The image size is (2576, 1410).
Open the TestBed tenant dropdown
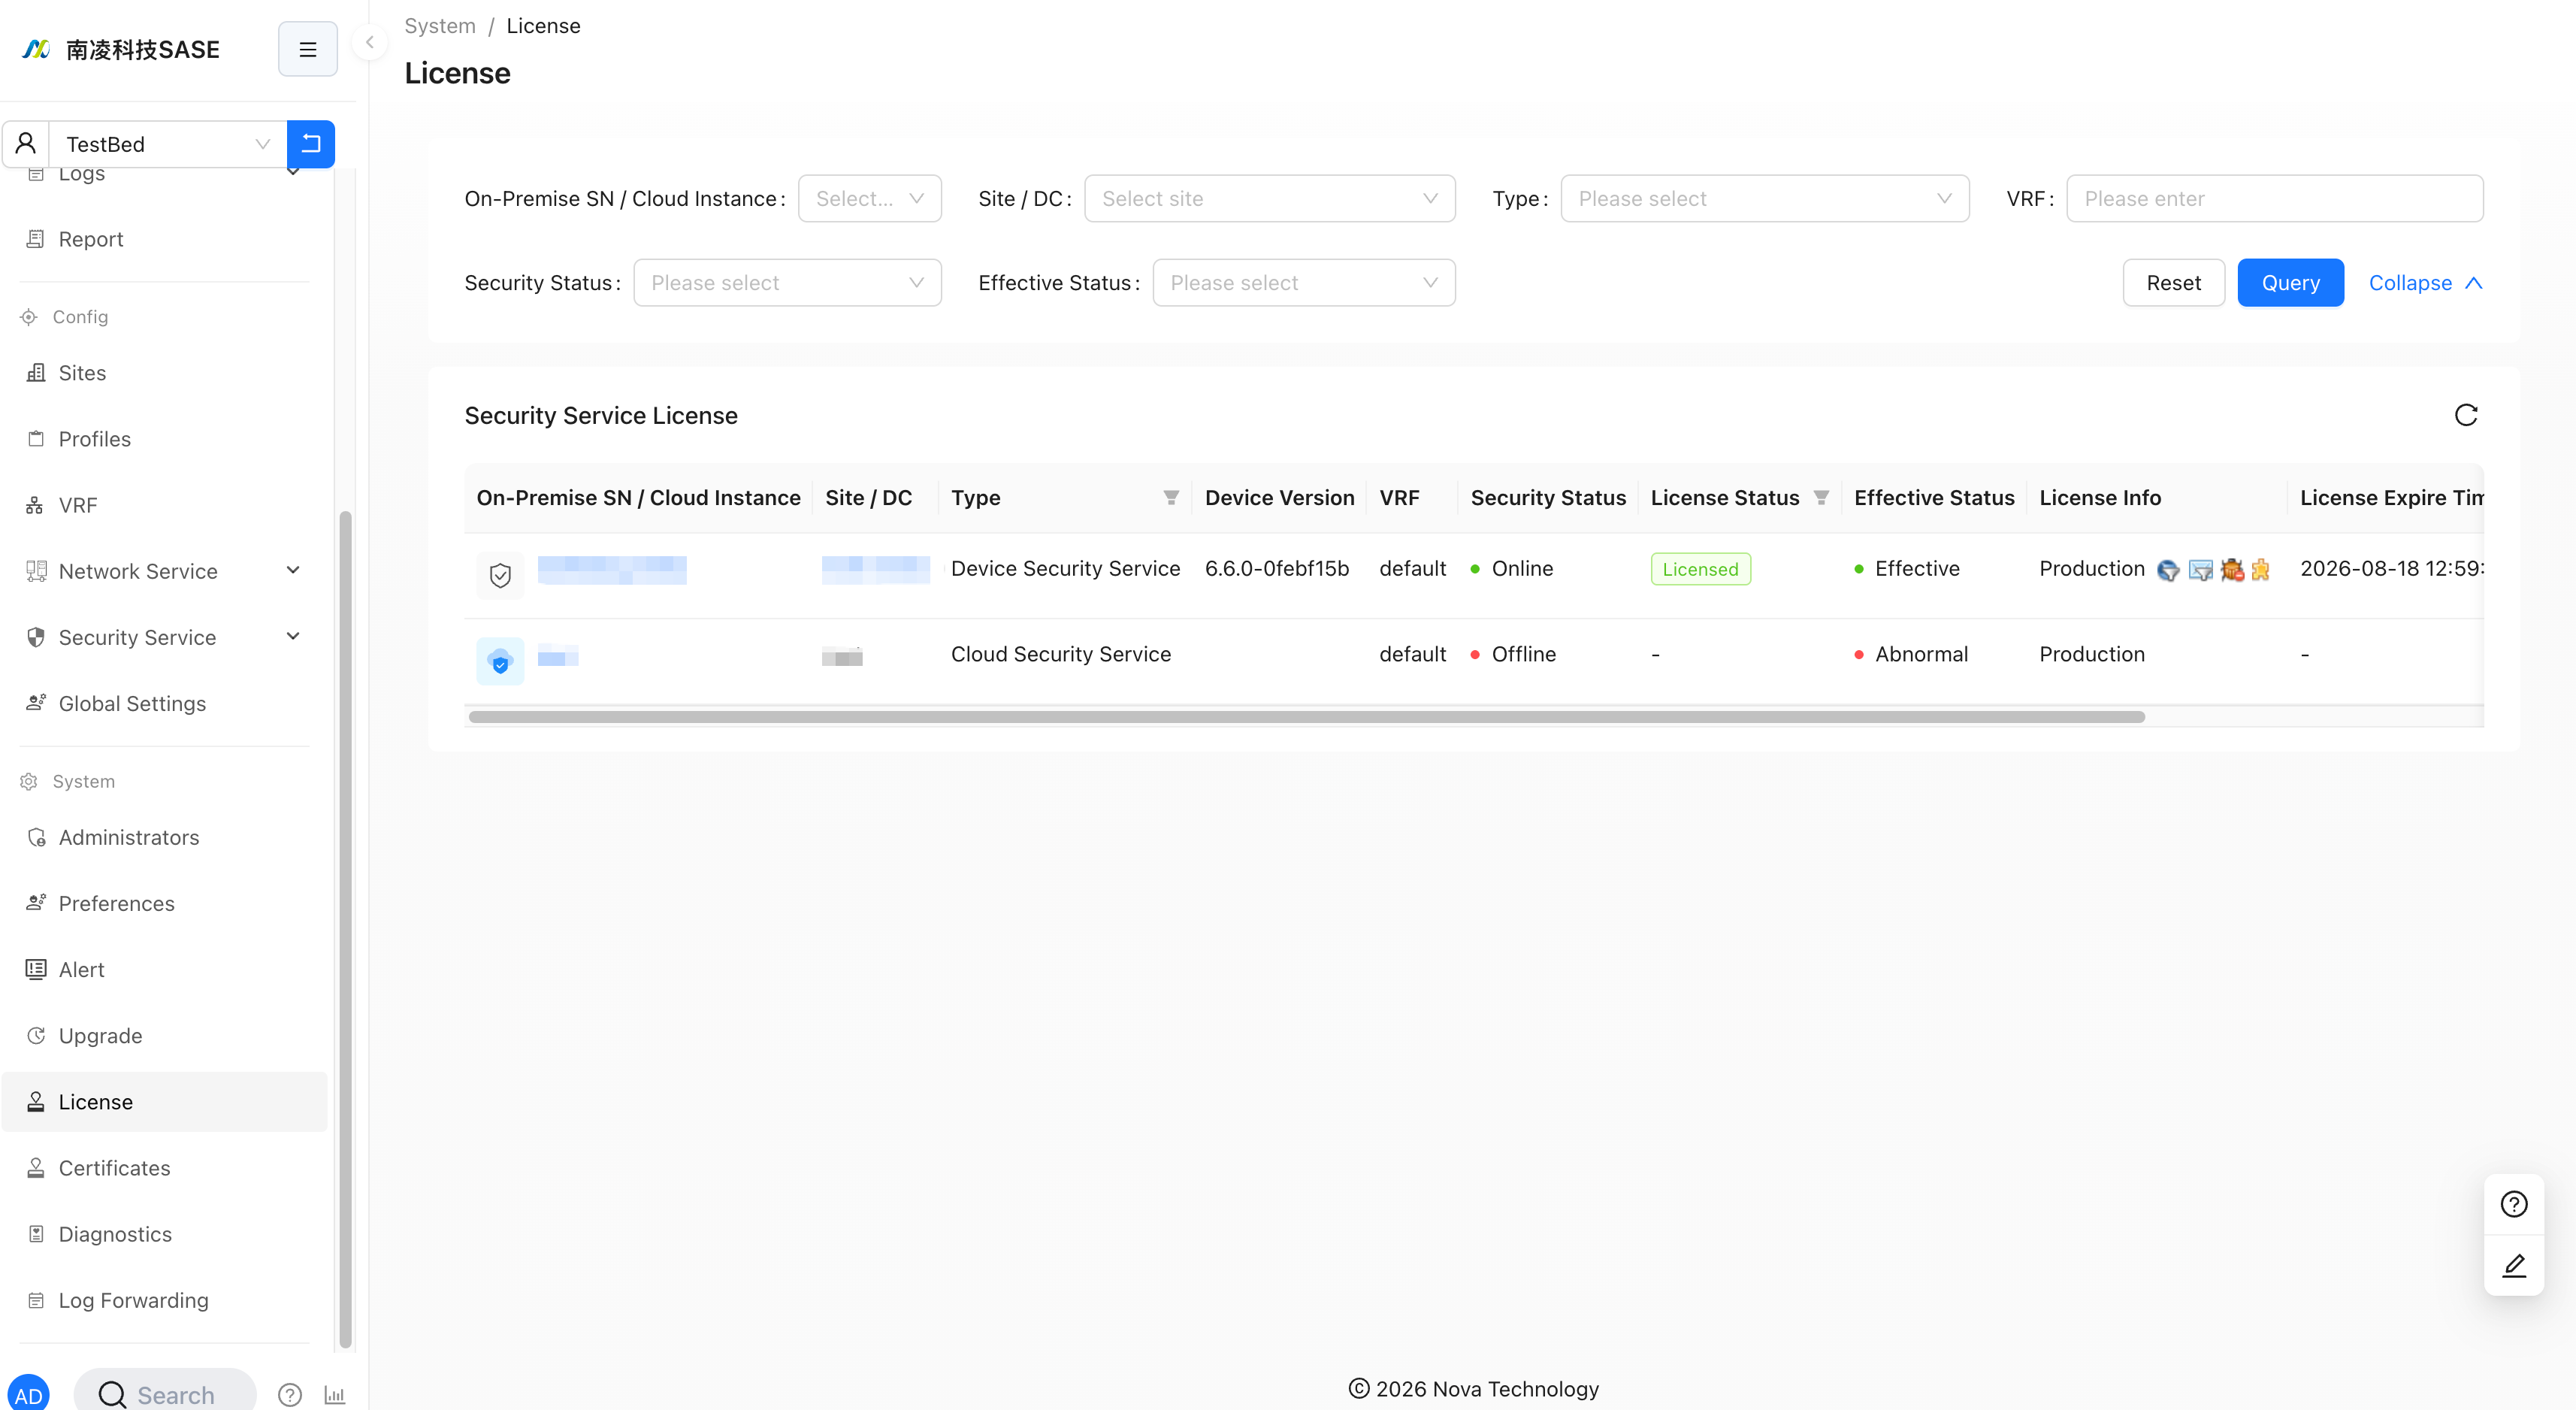(x=168, y=144)
